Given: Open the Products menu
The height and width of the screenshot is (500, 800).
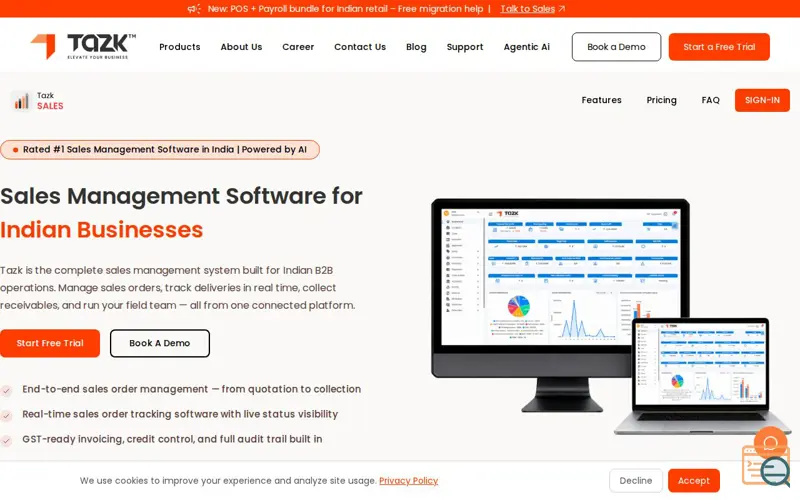Looking at the screenshot, I should coord(180,47).
